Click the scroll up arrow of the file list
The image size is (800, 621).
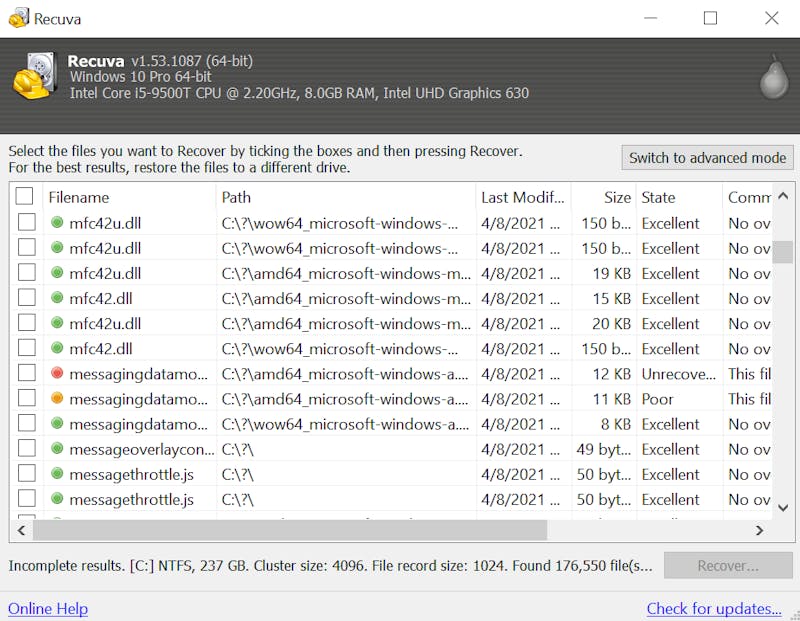click(783, 196)
